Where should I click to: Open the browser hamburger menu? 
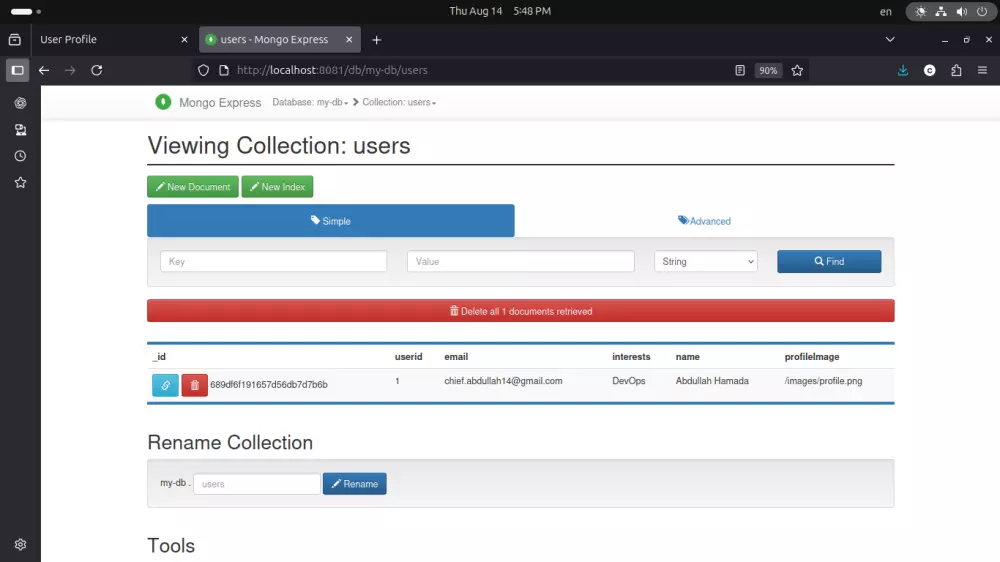(982, 70)
